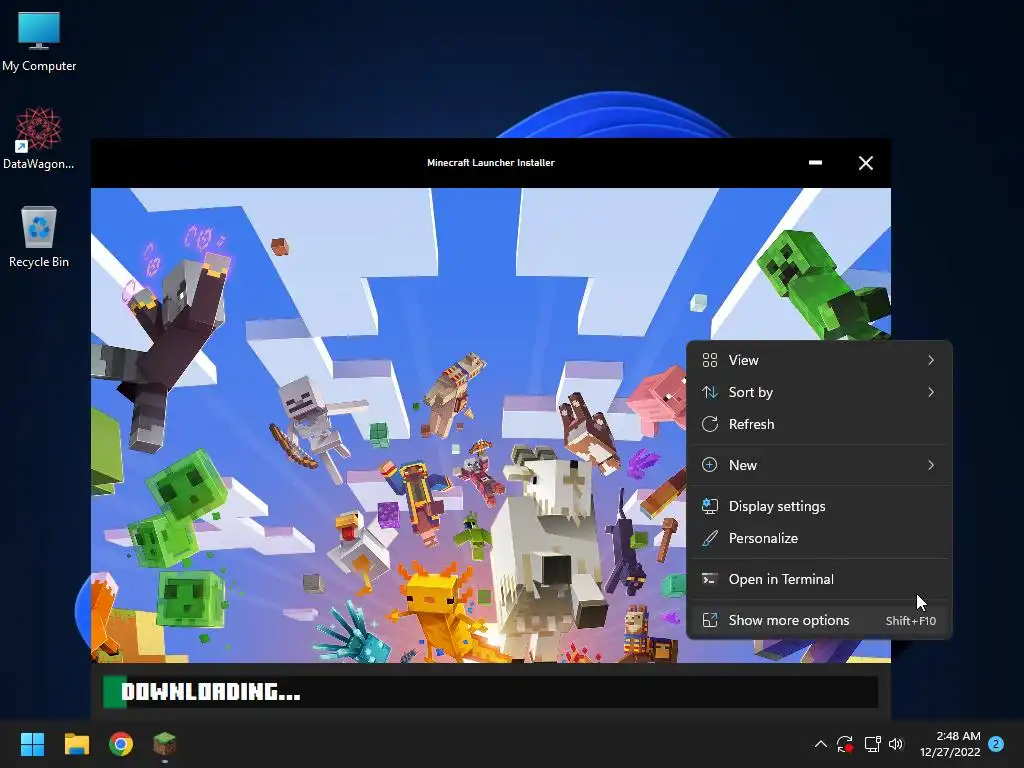This screenshot has width=1024, height=768.
Task: Open File Explorer from the taskbar
Action: pos(76,744)
